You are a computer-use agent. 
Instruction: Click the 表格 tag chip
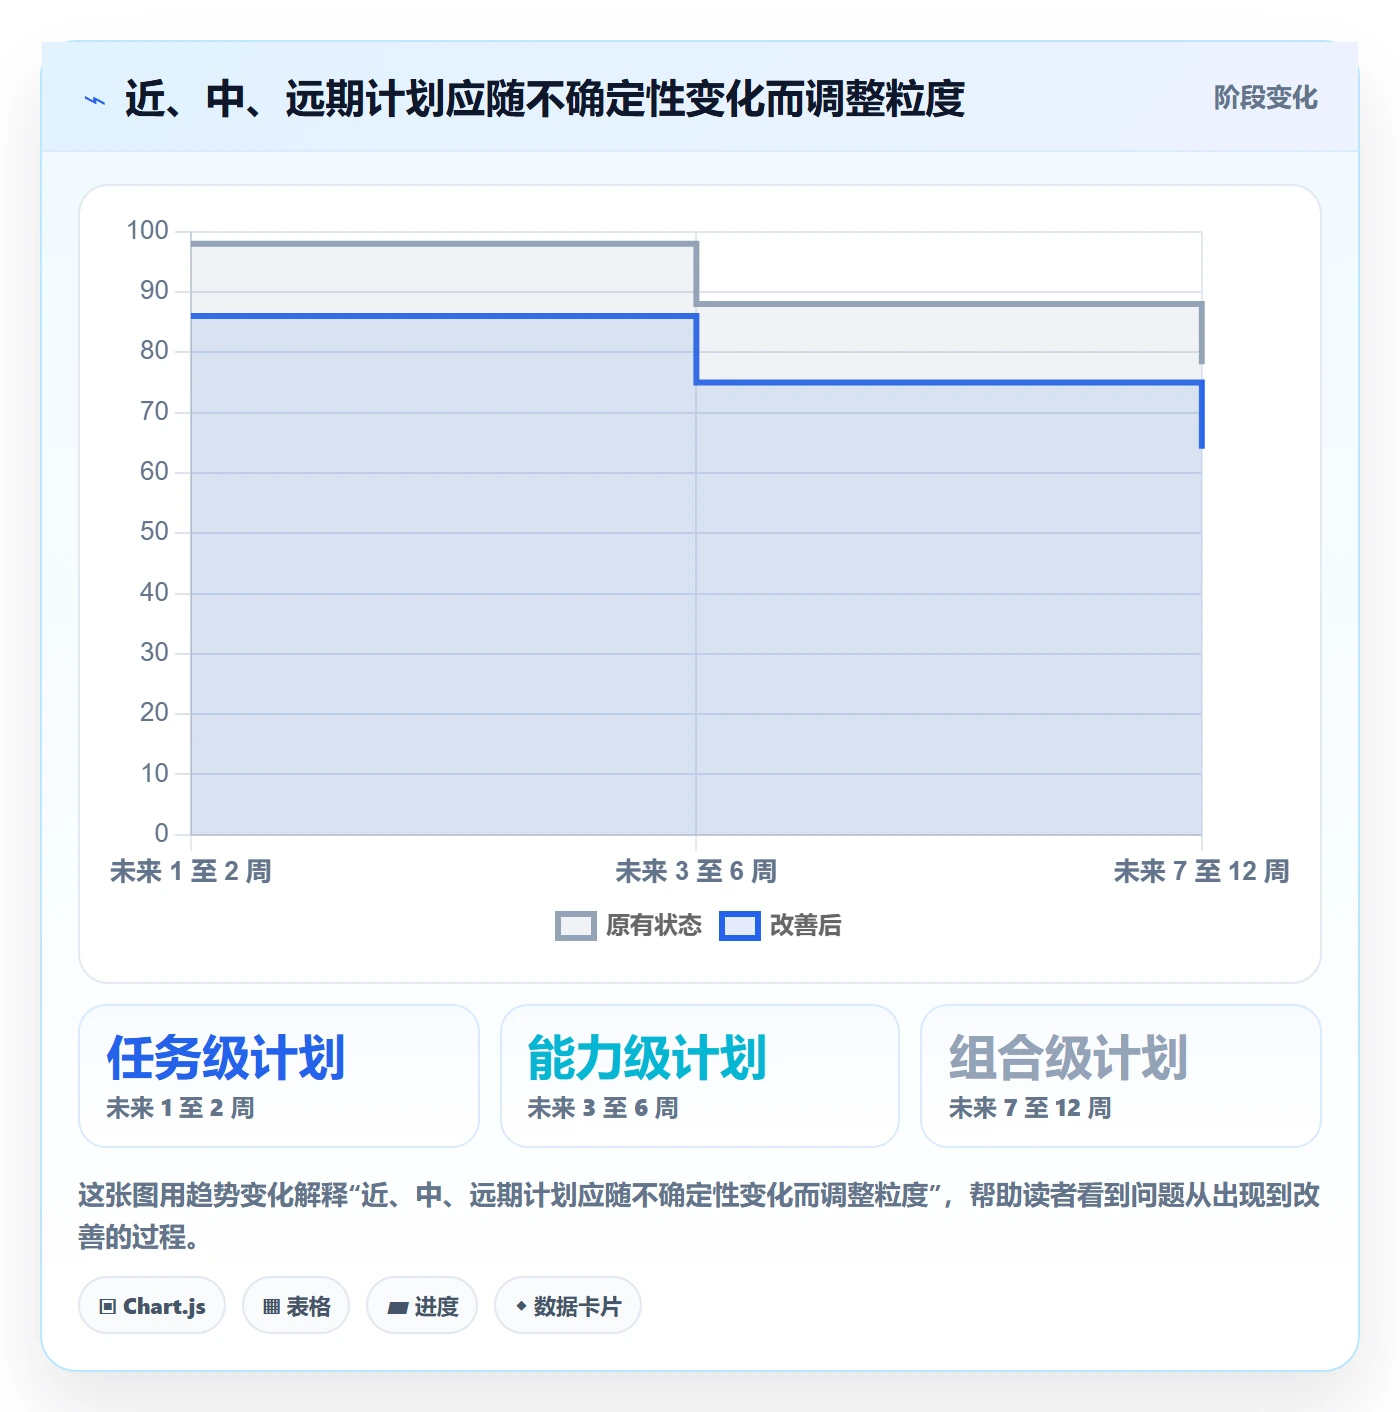(296, 1306)
